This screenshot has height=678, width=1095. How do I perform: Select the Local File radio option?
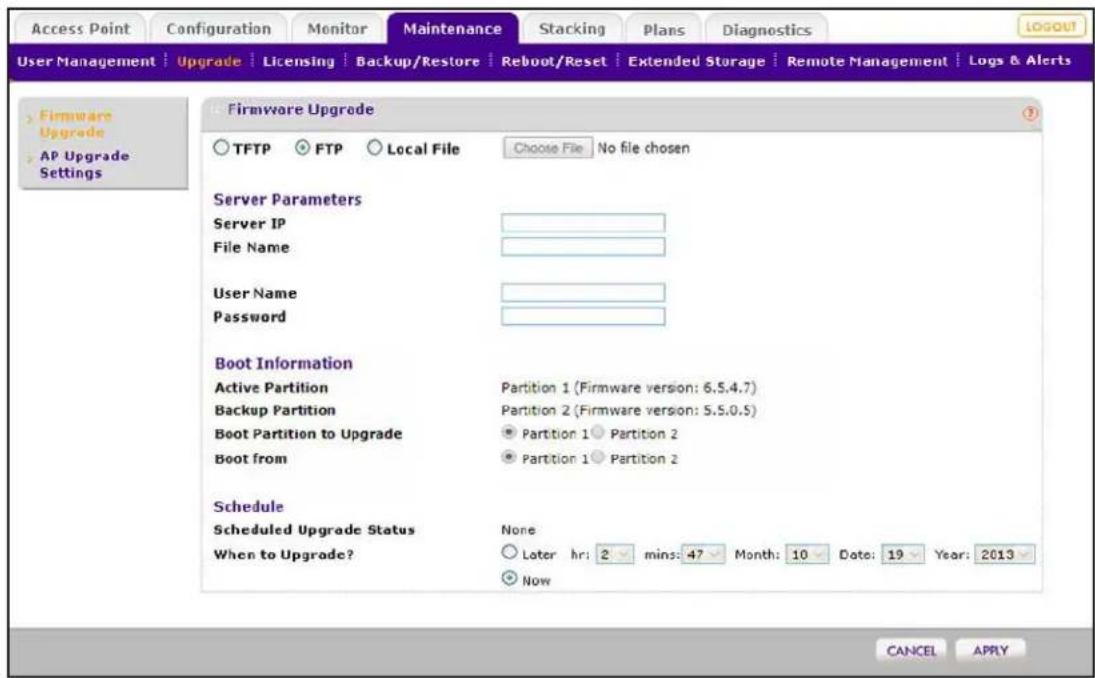(x=374, y=148)
